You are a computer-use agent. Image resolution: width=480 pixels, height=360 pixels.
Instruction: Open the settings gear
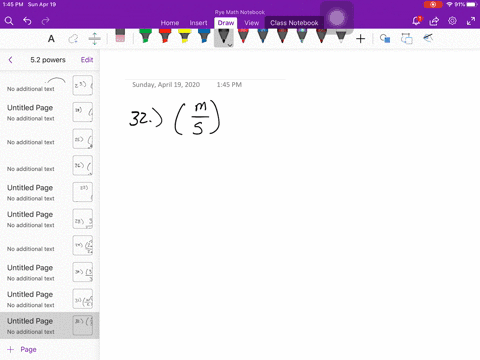[x=452, y=21]
